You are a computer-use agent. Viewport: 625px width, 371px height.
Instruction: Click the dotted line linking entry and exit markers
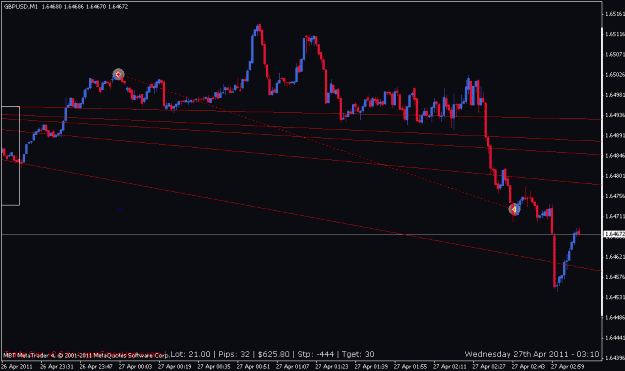point(315,141)
